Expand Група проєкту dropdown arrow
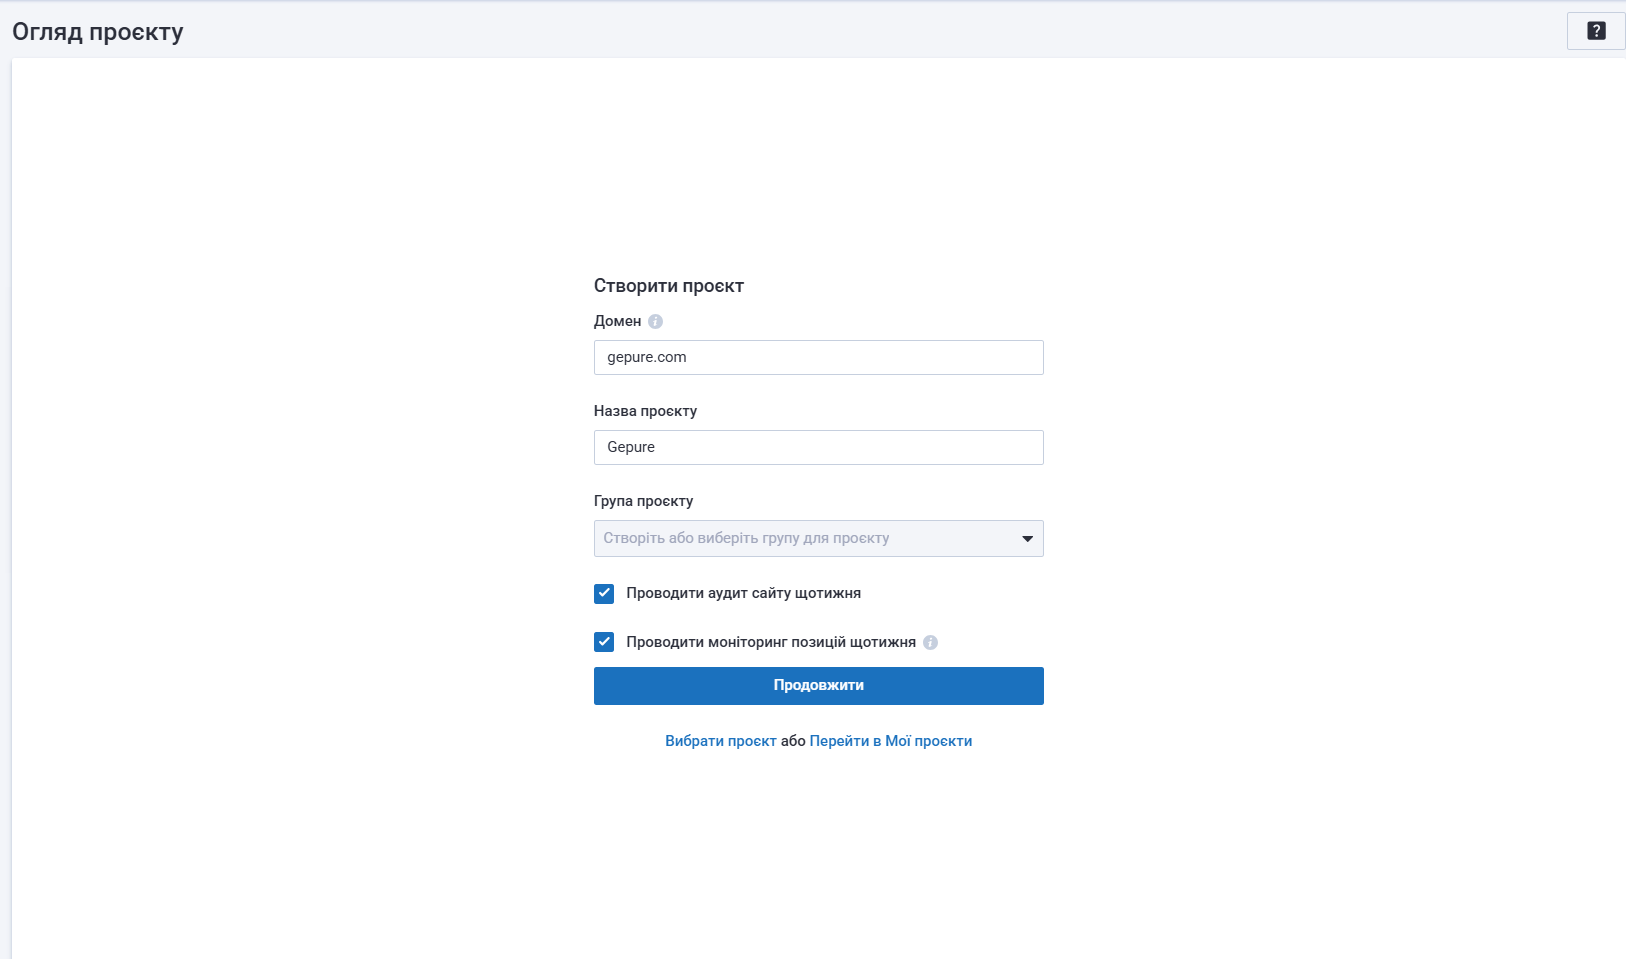1626x959 pixels. pyautogui.click(x=1027, y=539)
